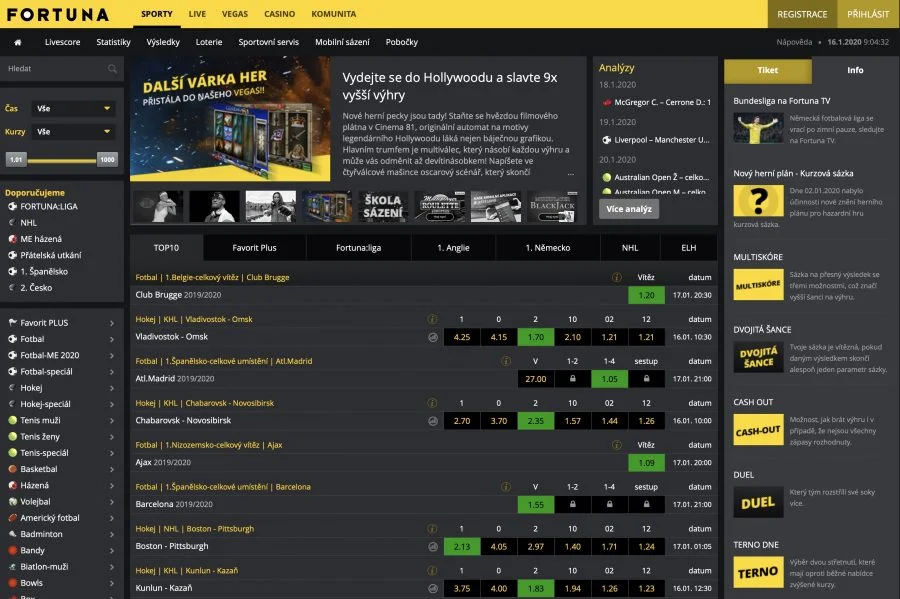Open the Kurzy filter dropdown
This screenshot has height=599, width=900.
point(74,131)
